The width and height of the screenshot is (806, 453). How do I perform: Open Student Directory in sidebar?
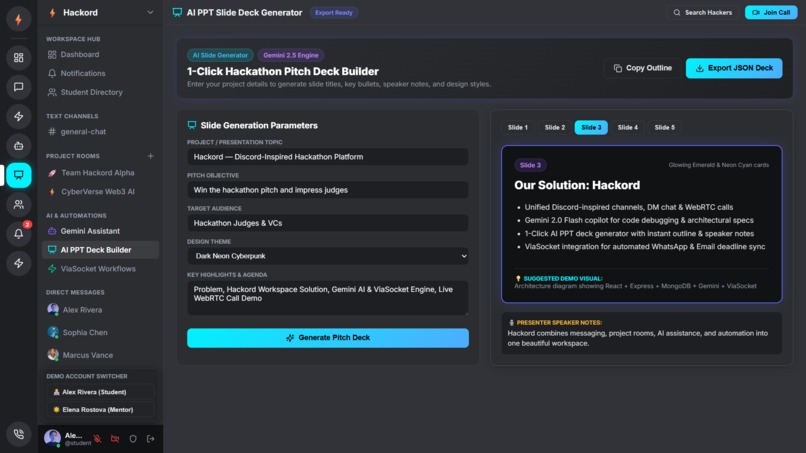(x=100, y=93)
